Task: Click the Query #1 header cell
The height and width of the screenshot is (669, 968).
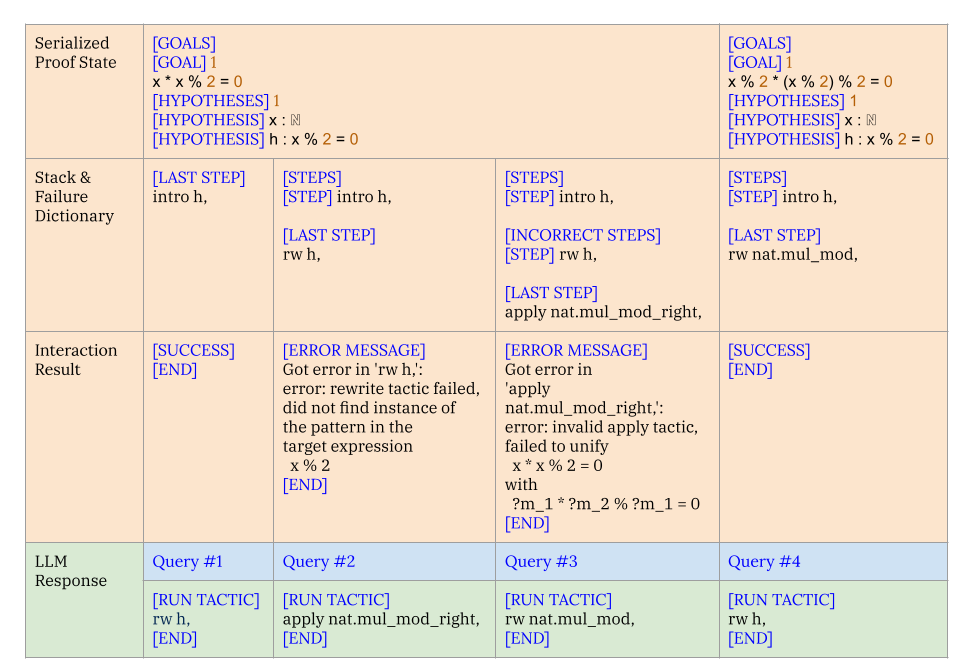Action: pos(188,562)
